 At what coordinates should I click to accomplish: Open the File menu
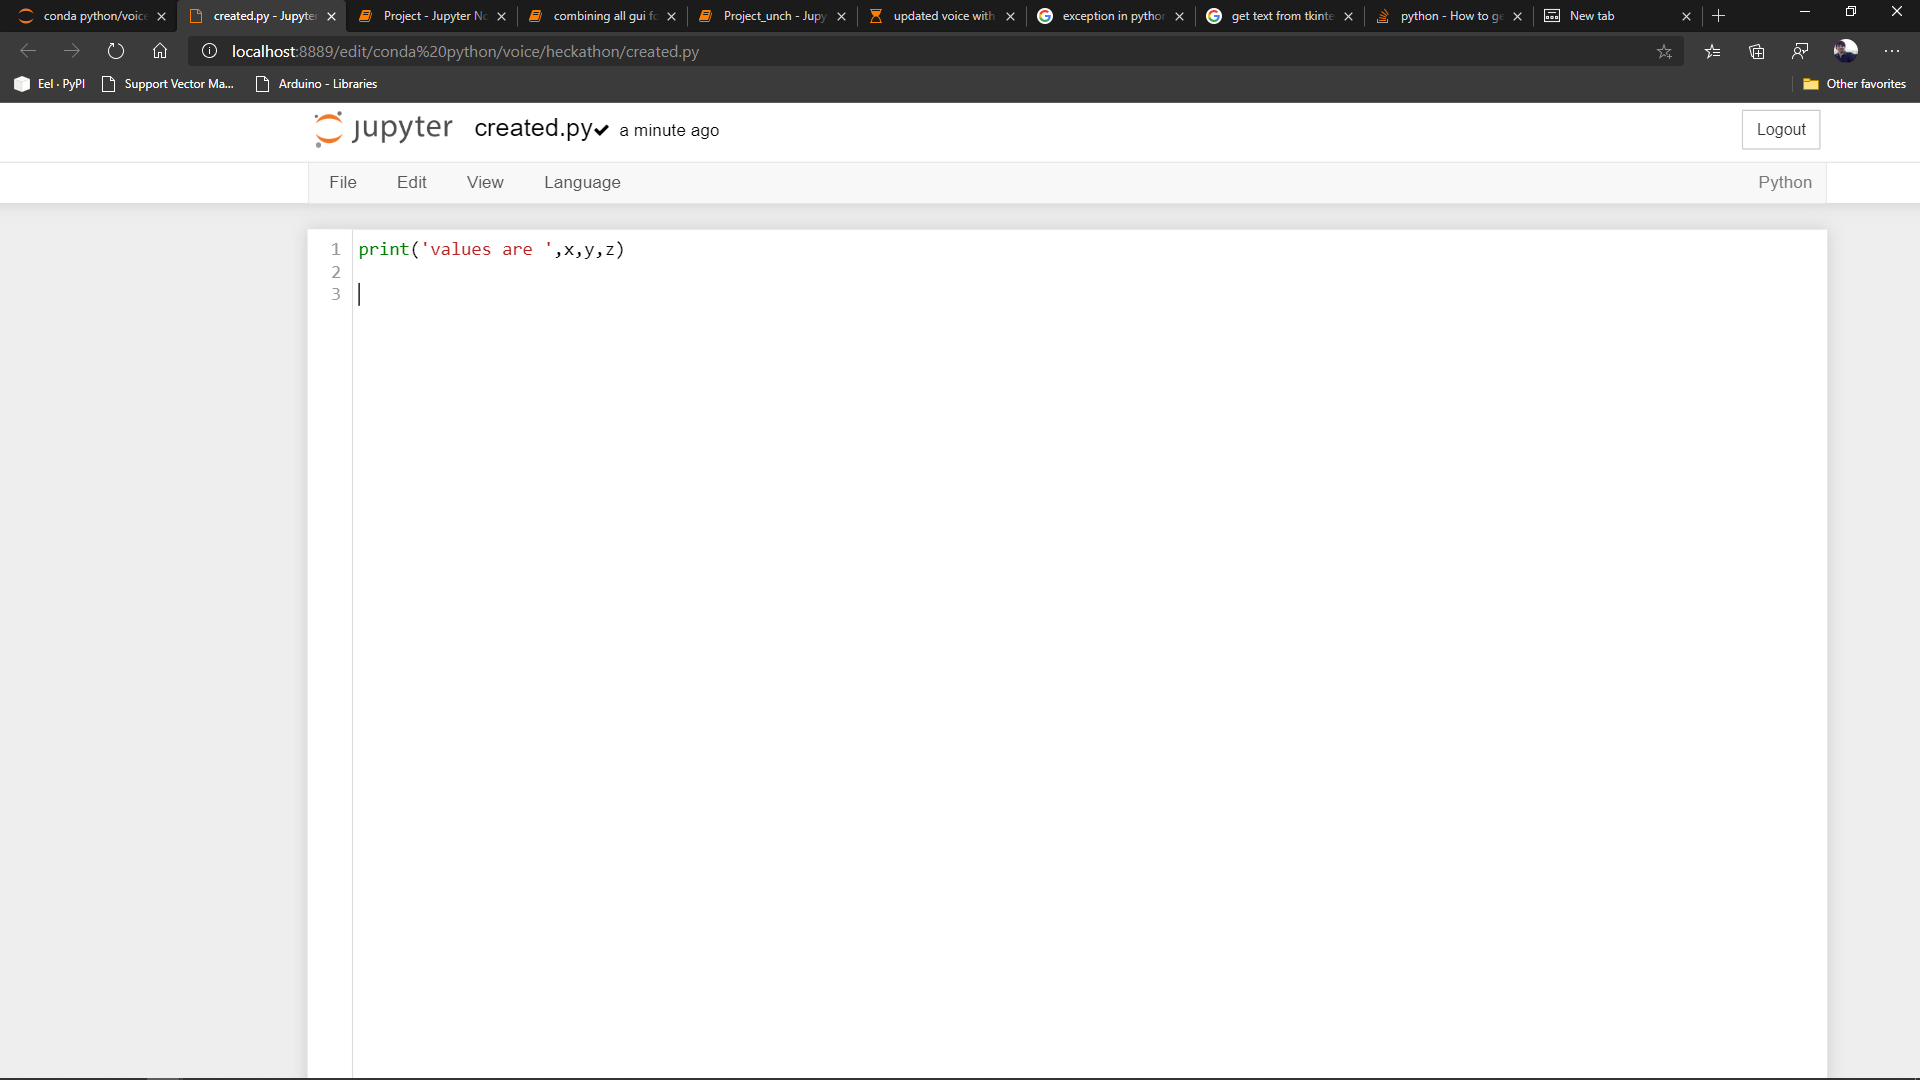click(x=342, y=182)
